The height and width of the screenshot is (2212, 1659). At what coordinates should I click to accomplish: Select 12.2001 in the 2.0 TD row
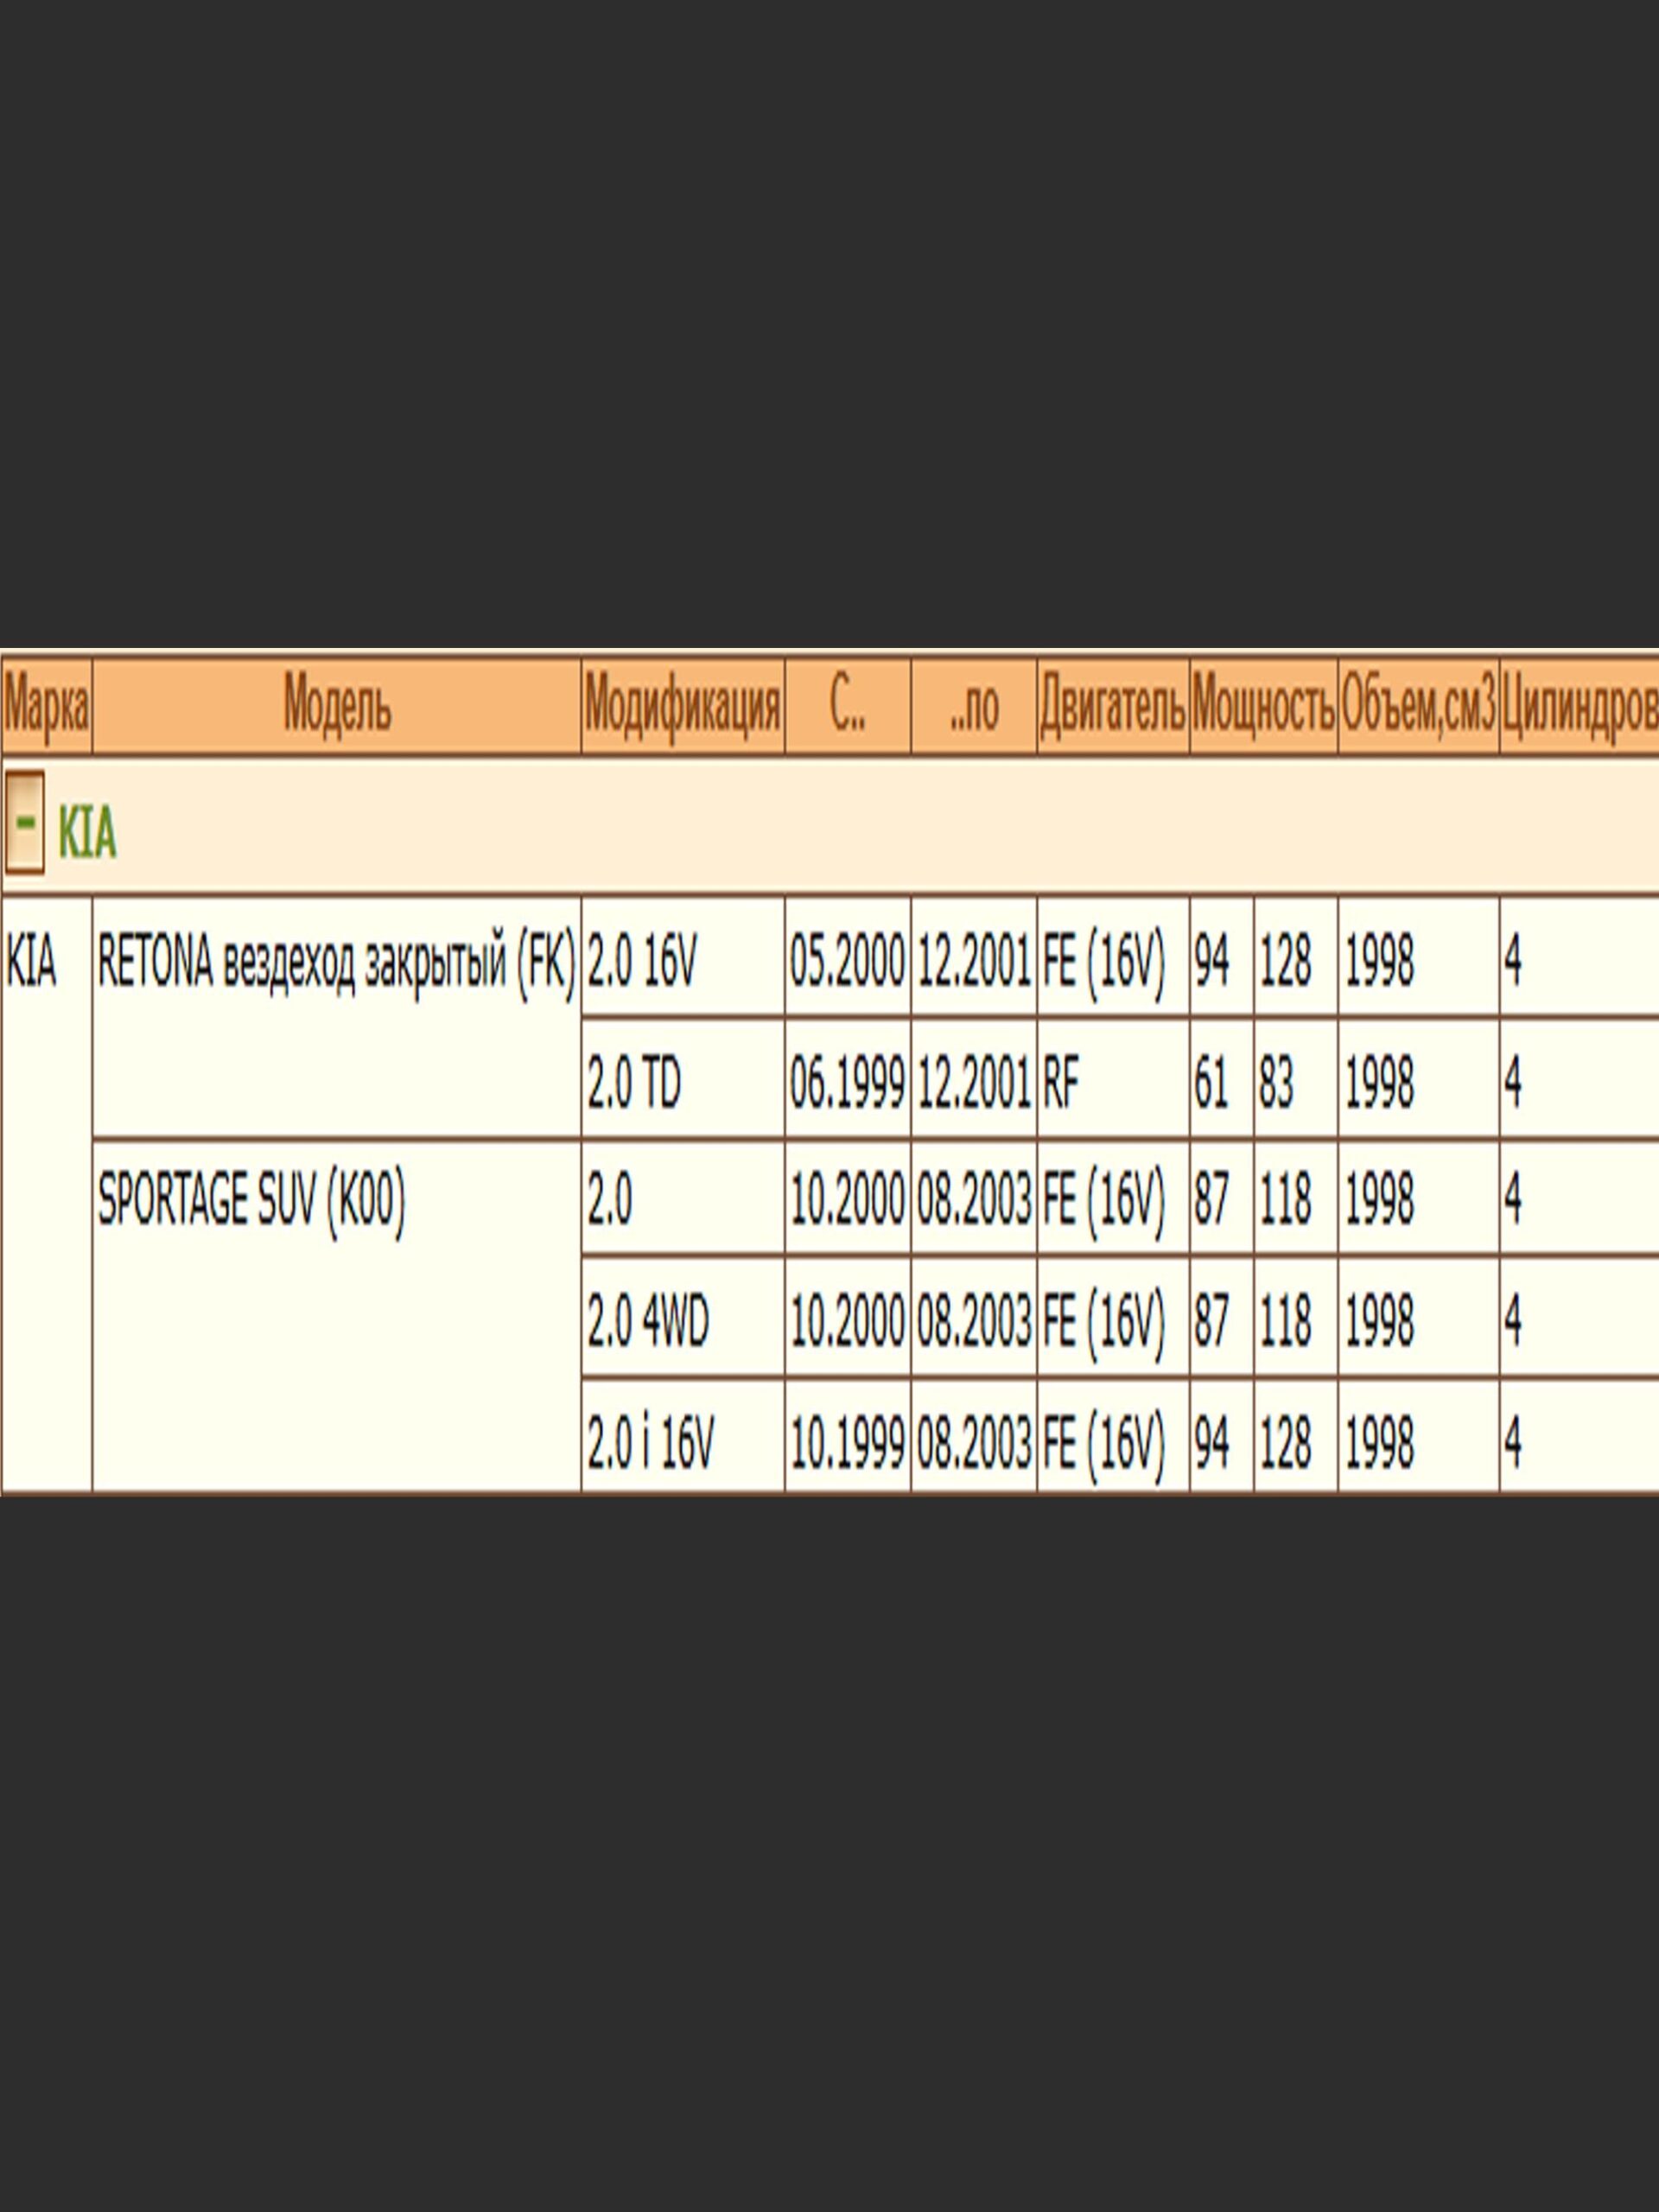coord(974,1079)
